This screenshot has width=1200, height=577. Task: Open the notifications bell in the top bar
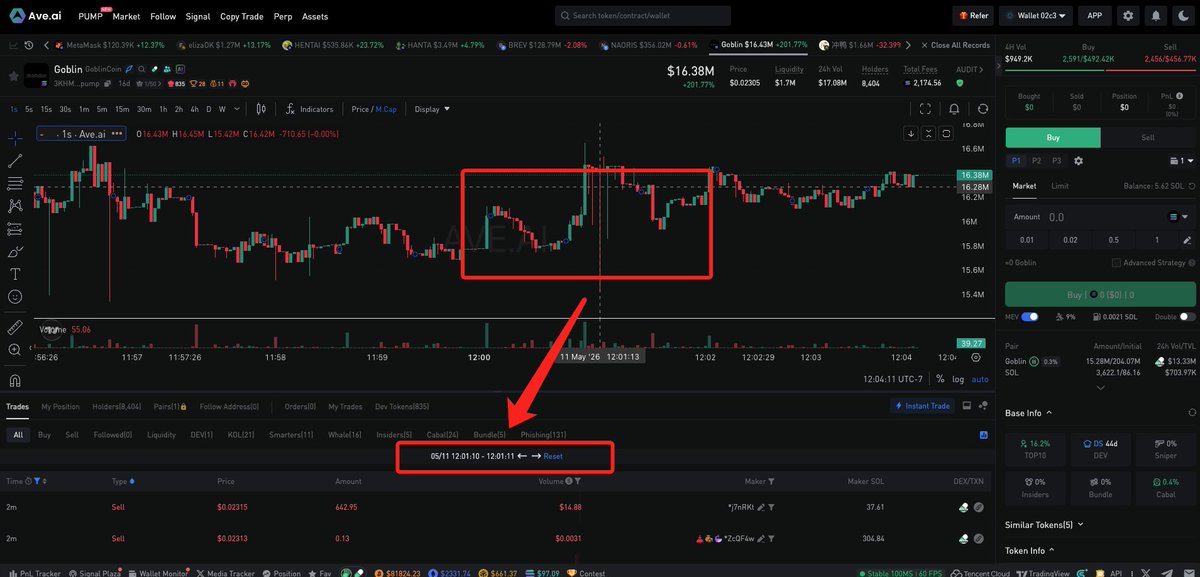coord(1156,16)
